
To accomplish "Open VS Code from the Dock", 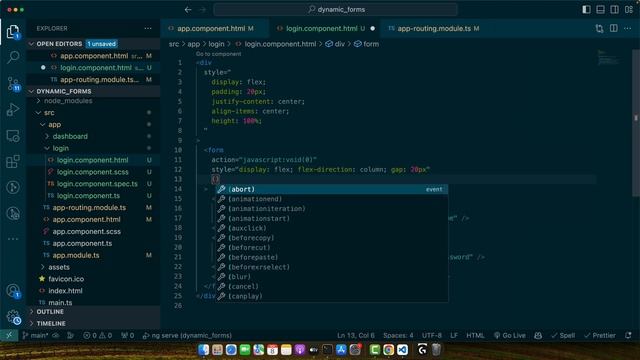I will 402,350.
